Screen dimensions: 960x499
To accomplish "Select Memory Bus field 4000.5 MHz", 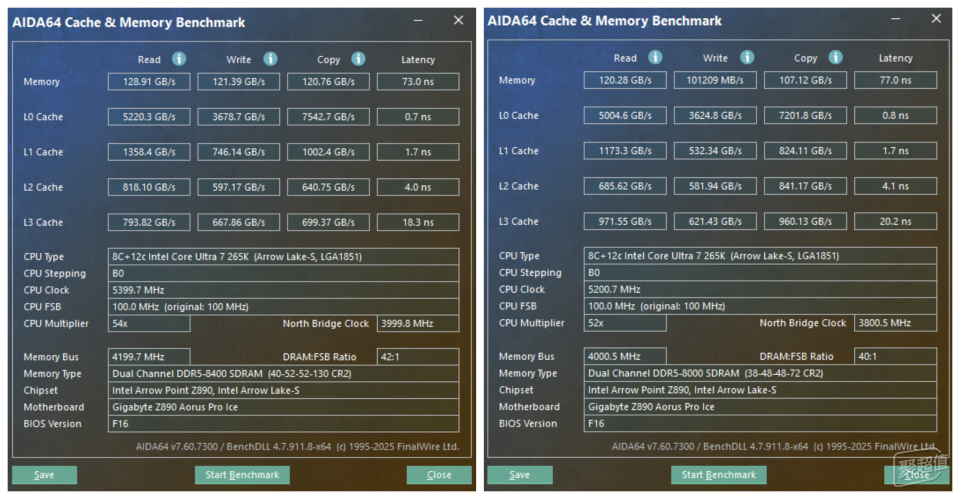I will [x=625, y=356].
